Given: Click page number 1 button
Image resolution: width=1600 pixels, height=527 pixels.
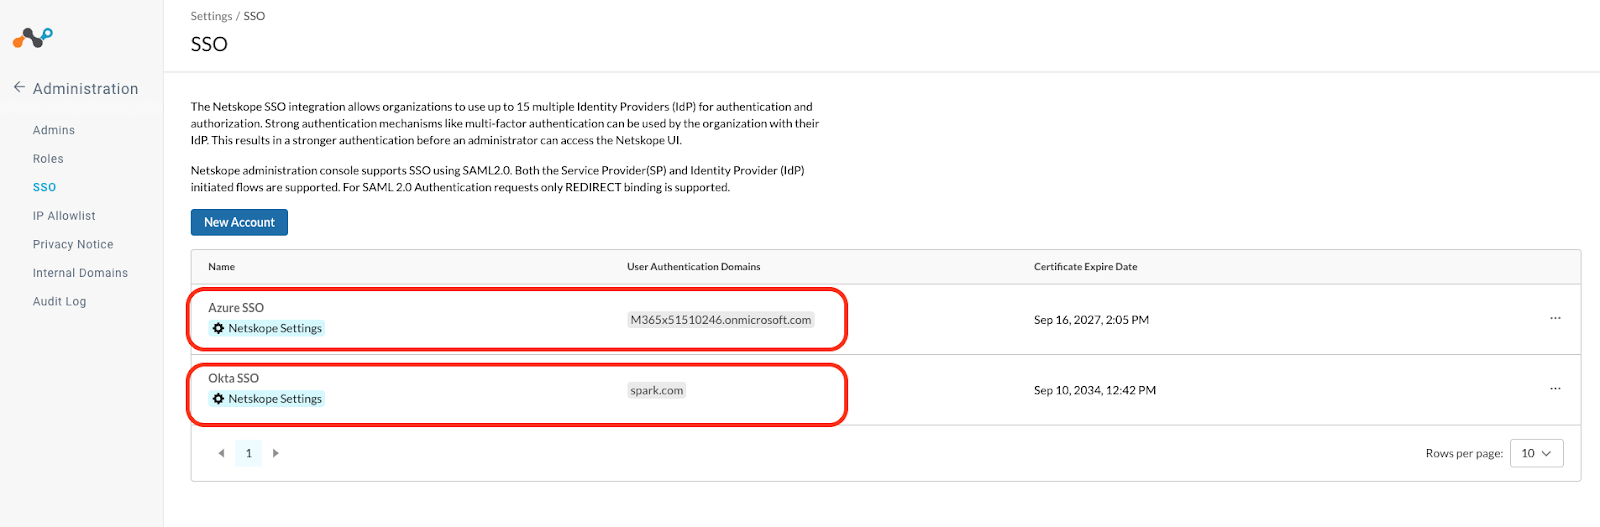Looking at the screenshot, I should 249,453.
